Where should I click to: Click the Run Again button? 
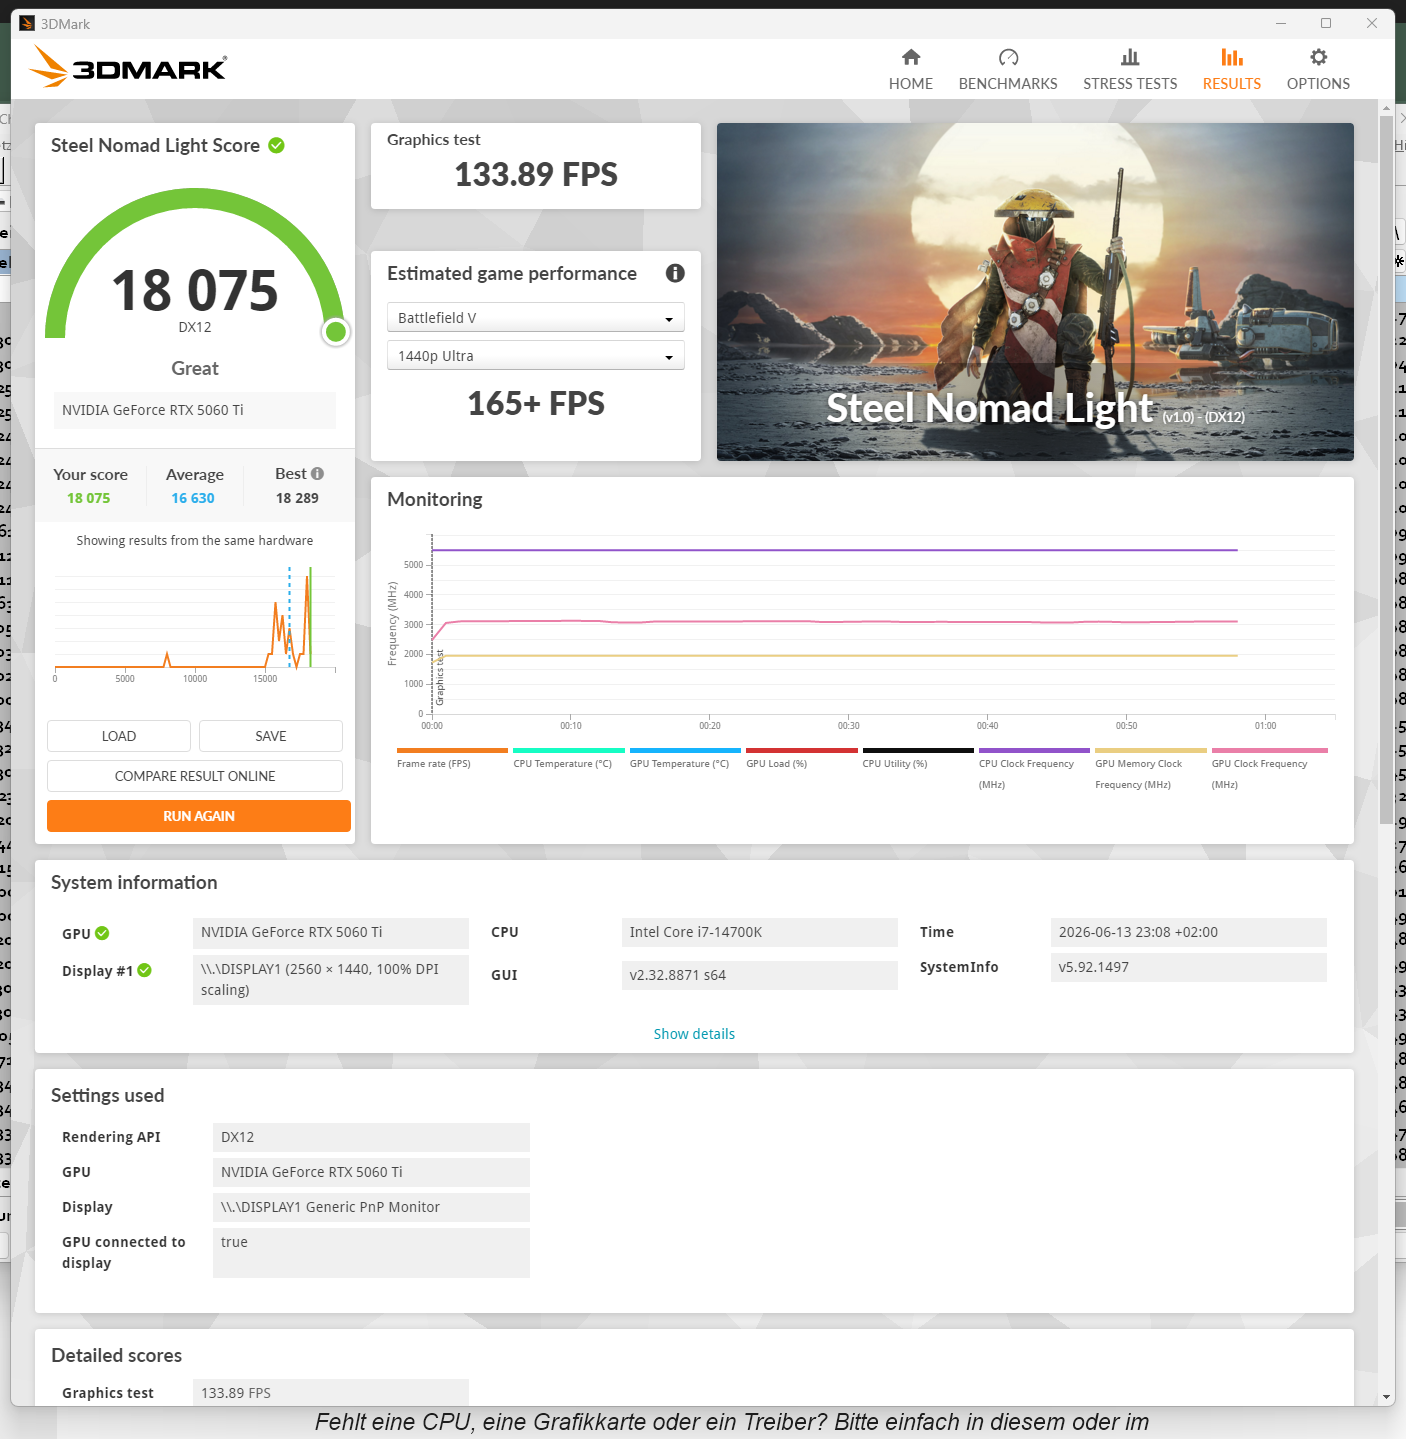[199, 816]
